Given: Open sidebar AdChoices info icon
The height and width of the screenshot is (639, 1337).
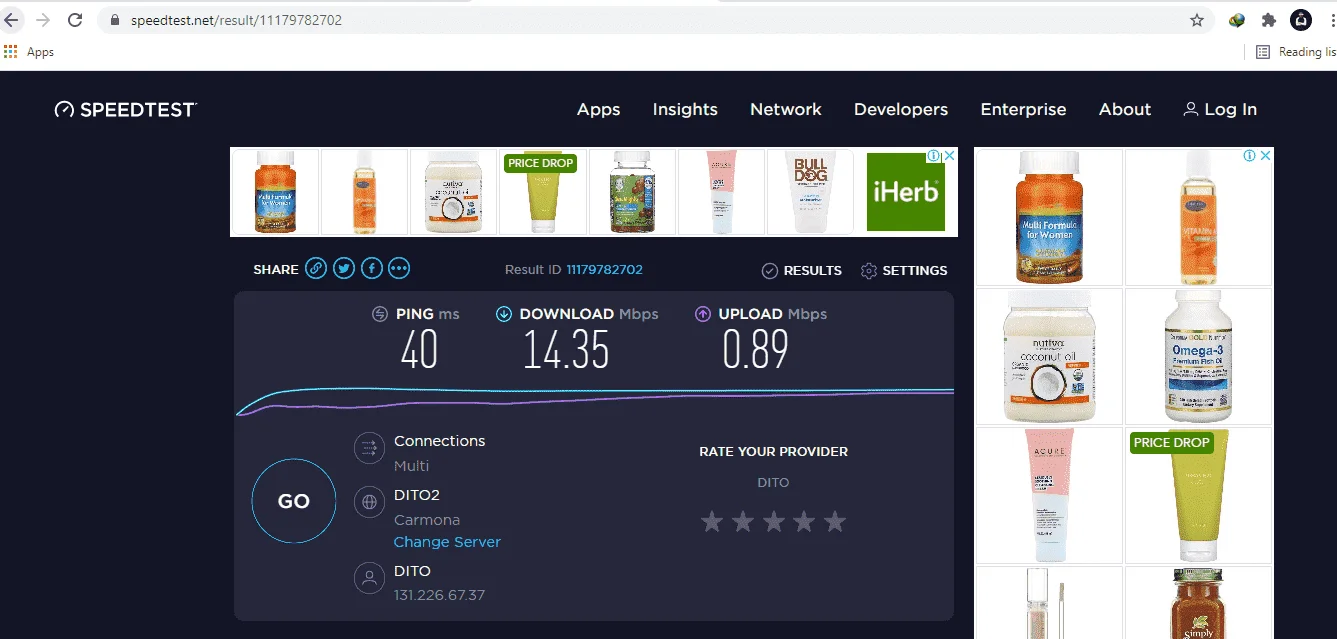Looking at the screenshot, I should tap(1250, 155).
